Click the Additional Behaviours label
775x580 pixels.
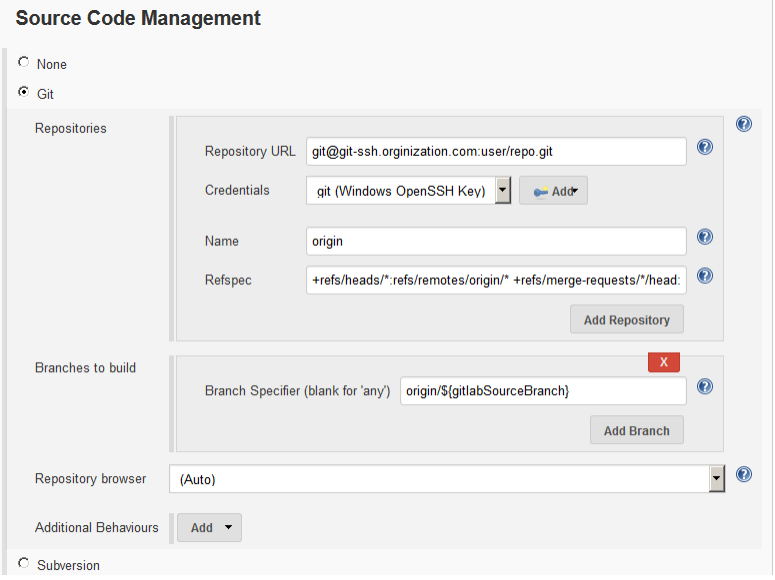click(x=97, y=528)
